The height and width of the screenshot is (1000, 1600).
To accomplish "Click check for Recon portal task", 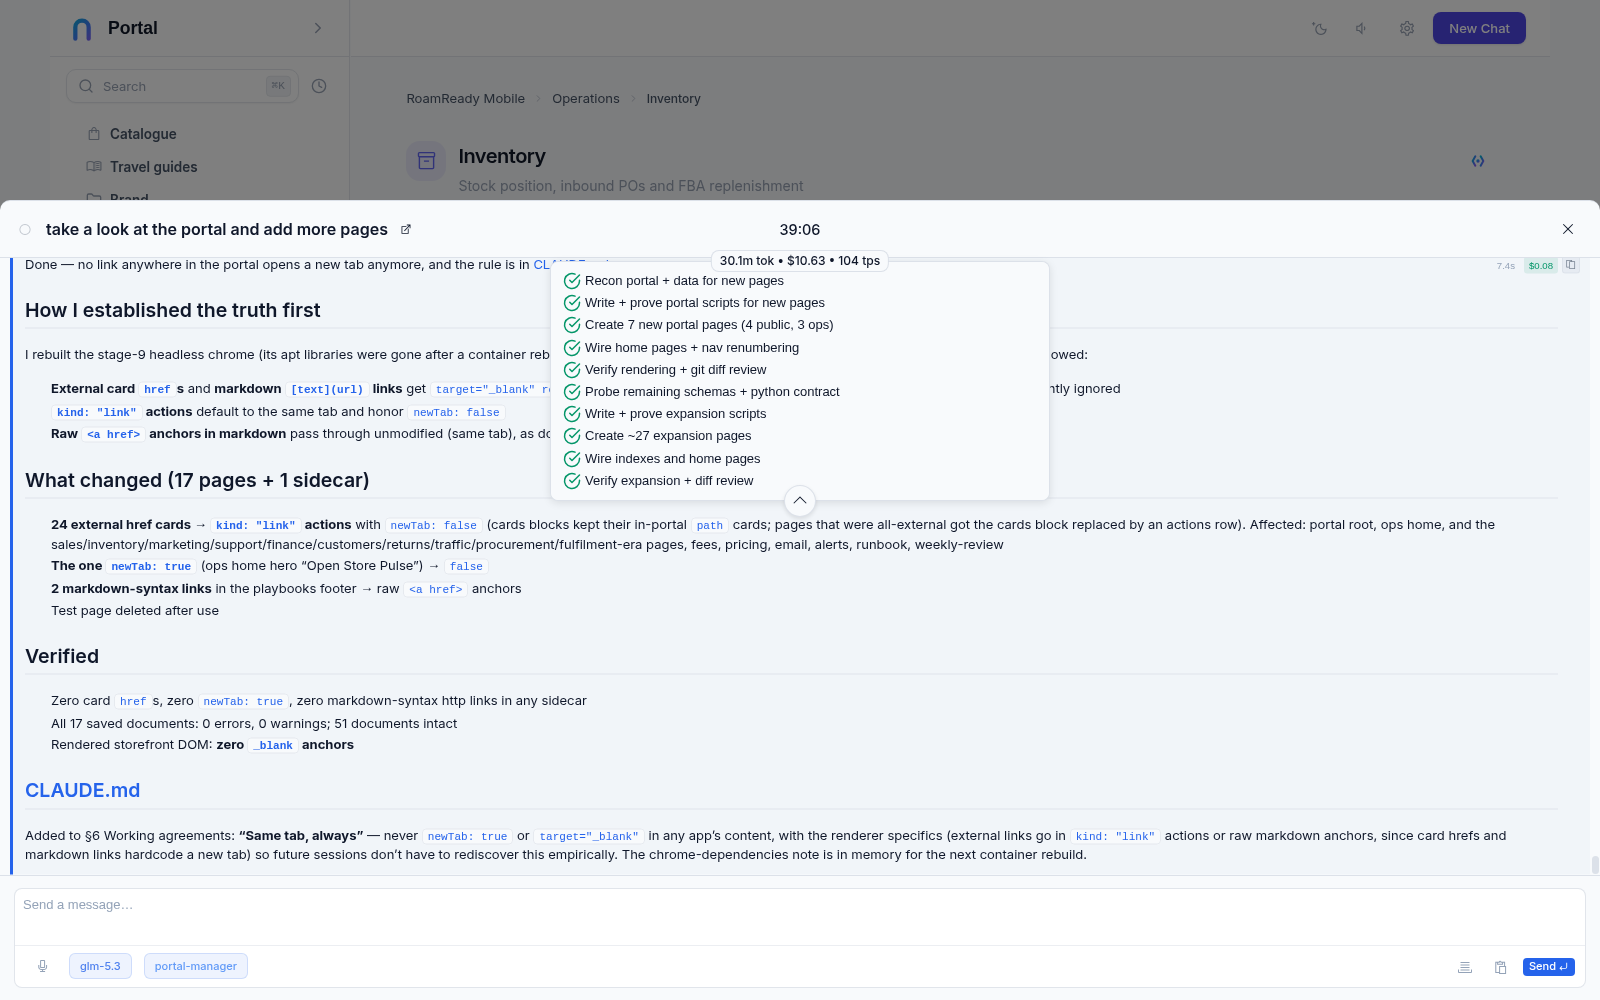I will pos(572,281).
